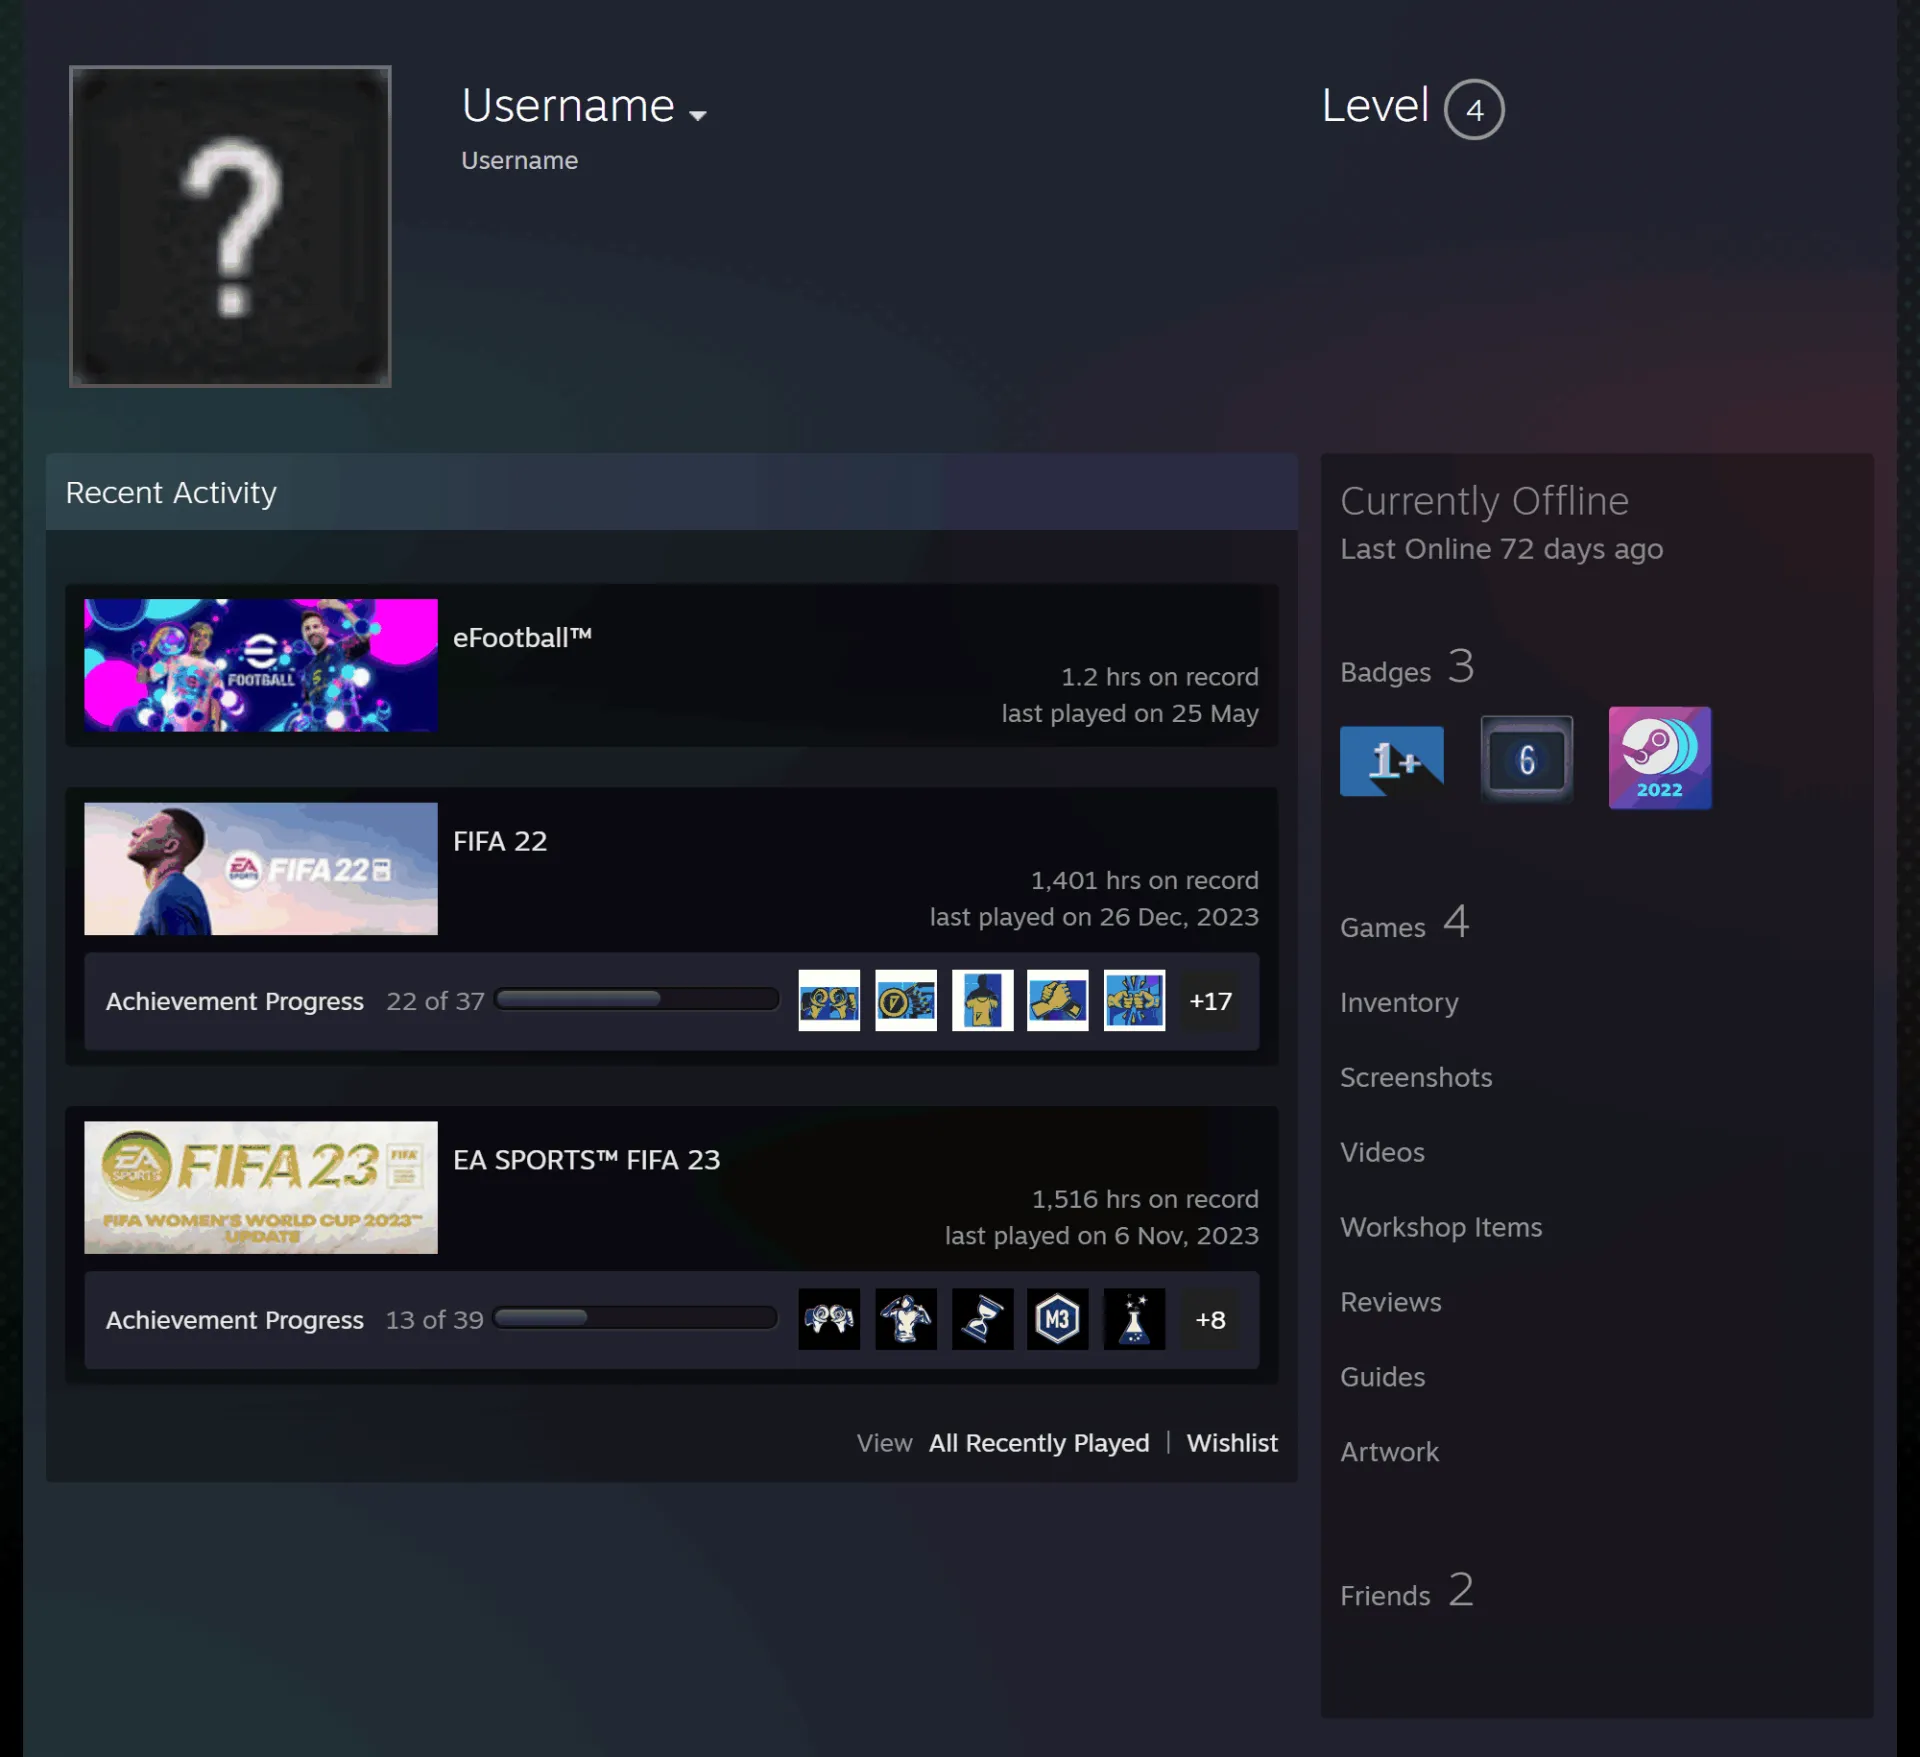Open the Wishlist link

coord(1232,1443)
